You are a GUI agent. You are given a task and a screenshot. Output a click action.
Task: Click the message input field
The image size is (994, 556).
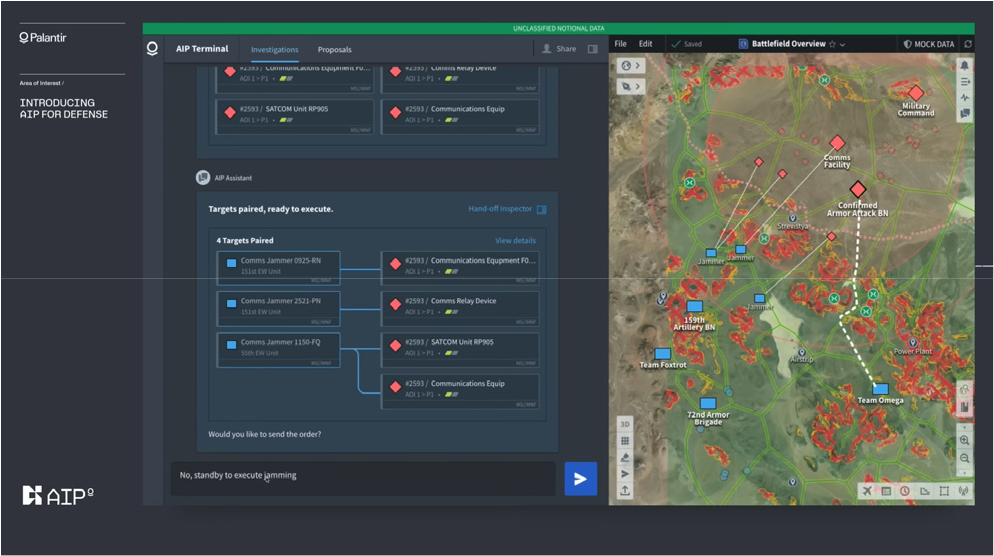point(362,476)
